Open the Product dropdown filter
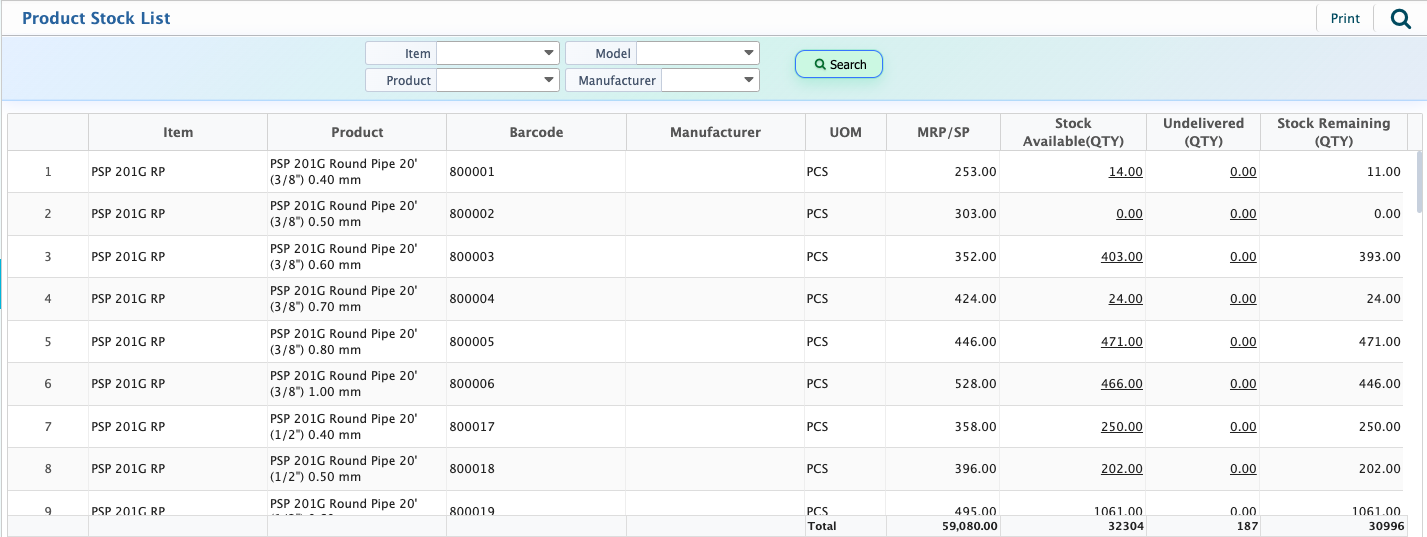The width and height of the screenshot is (1427, 537). point(497,80)
